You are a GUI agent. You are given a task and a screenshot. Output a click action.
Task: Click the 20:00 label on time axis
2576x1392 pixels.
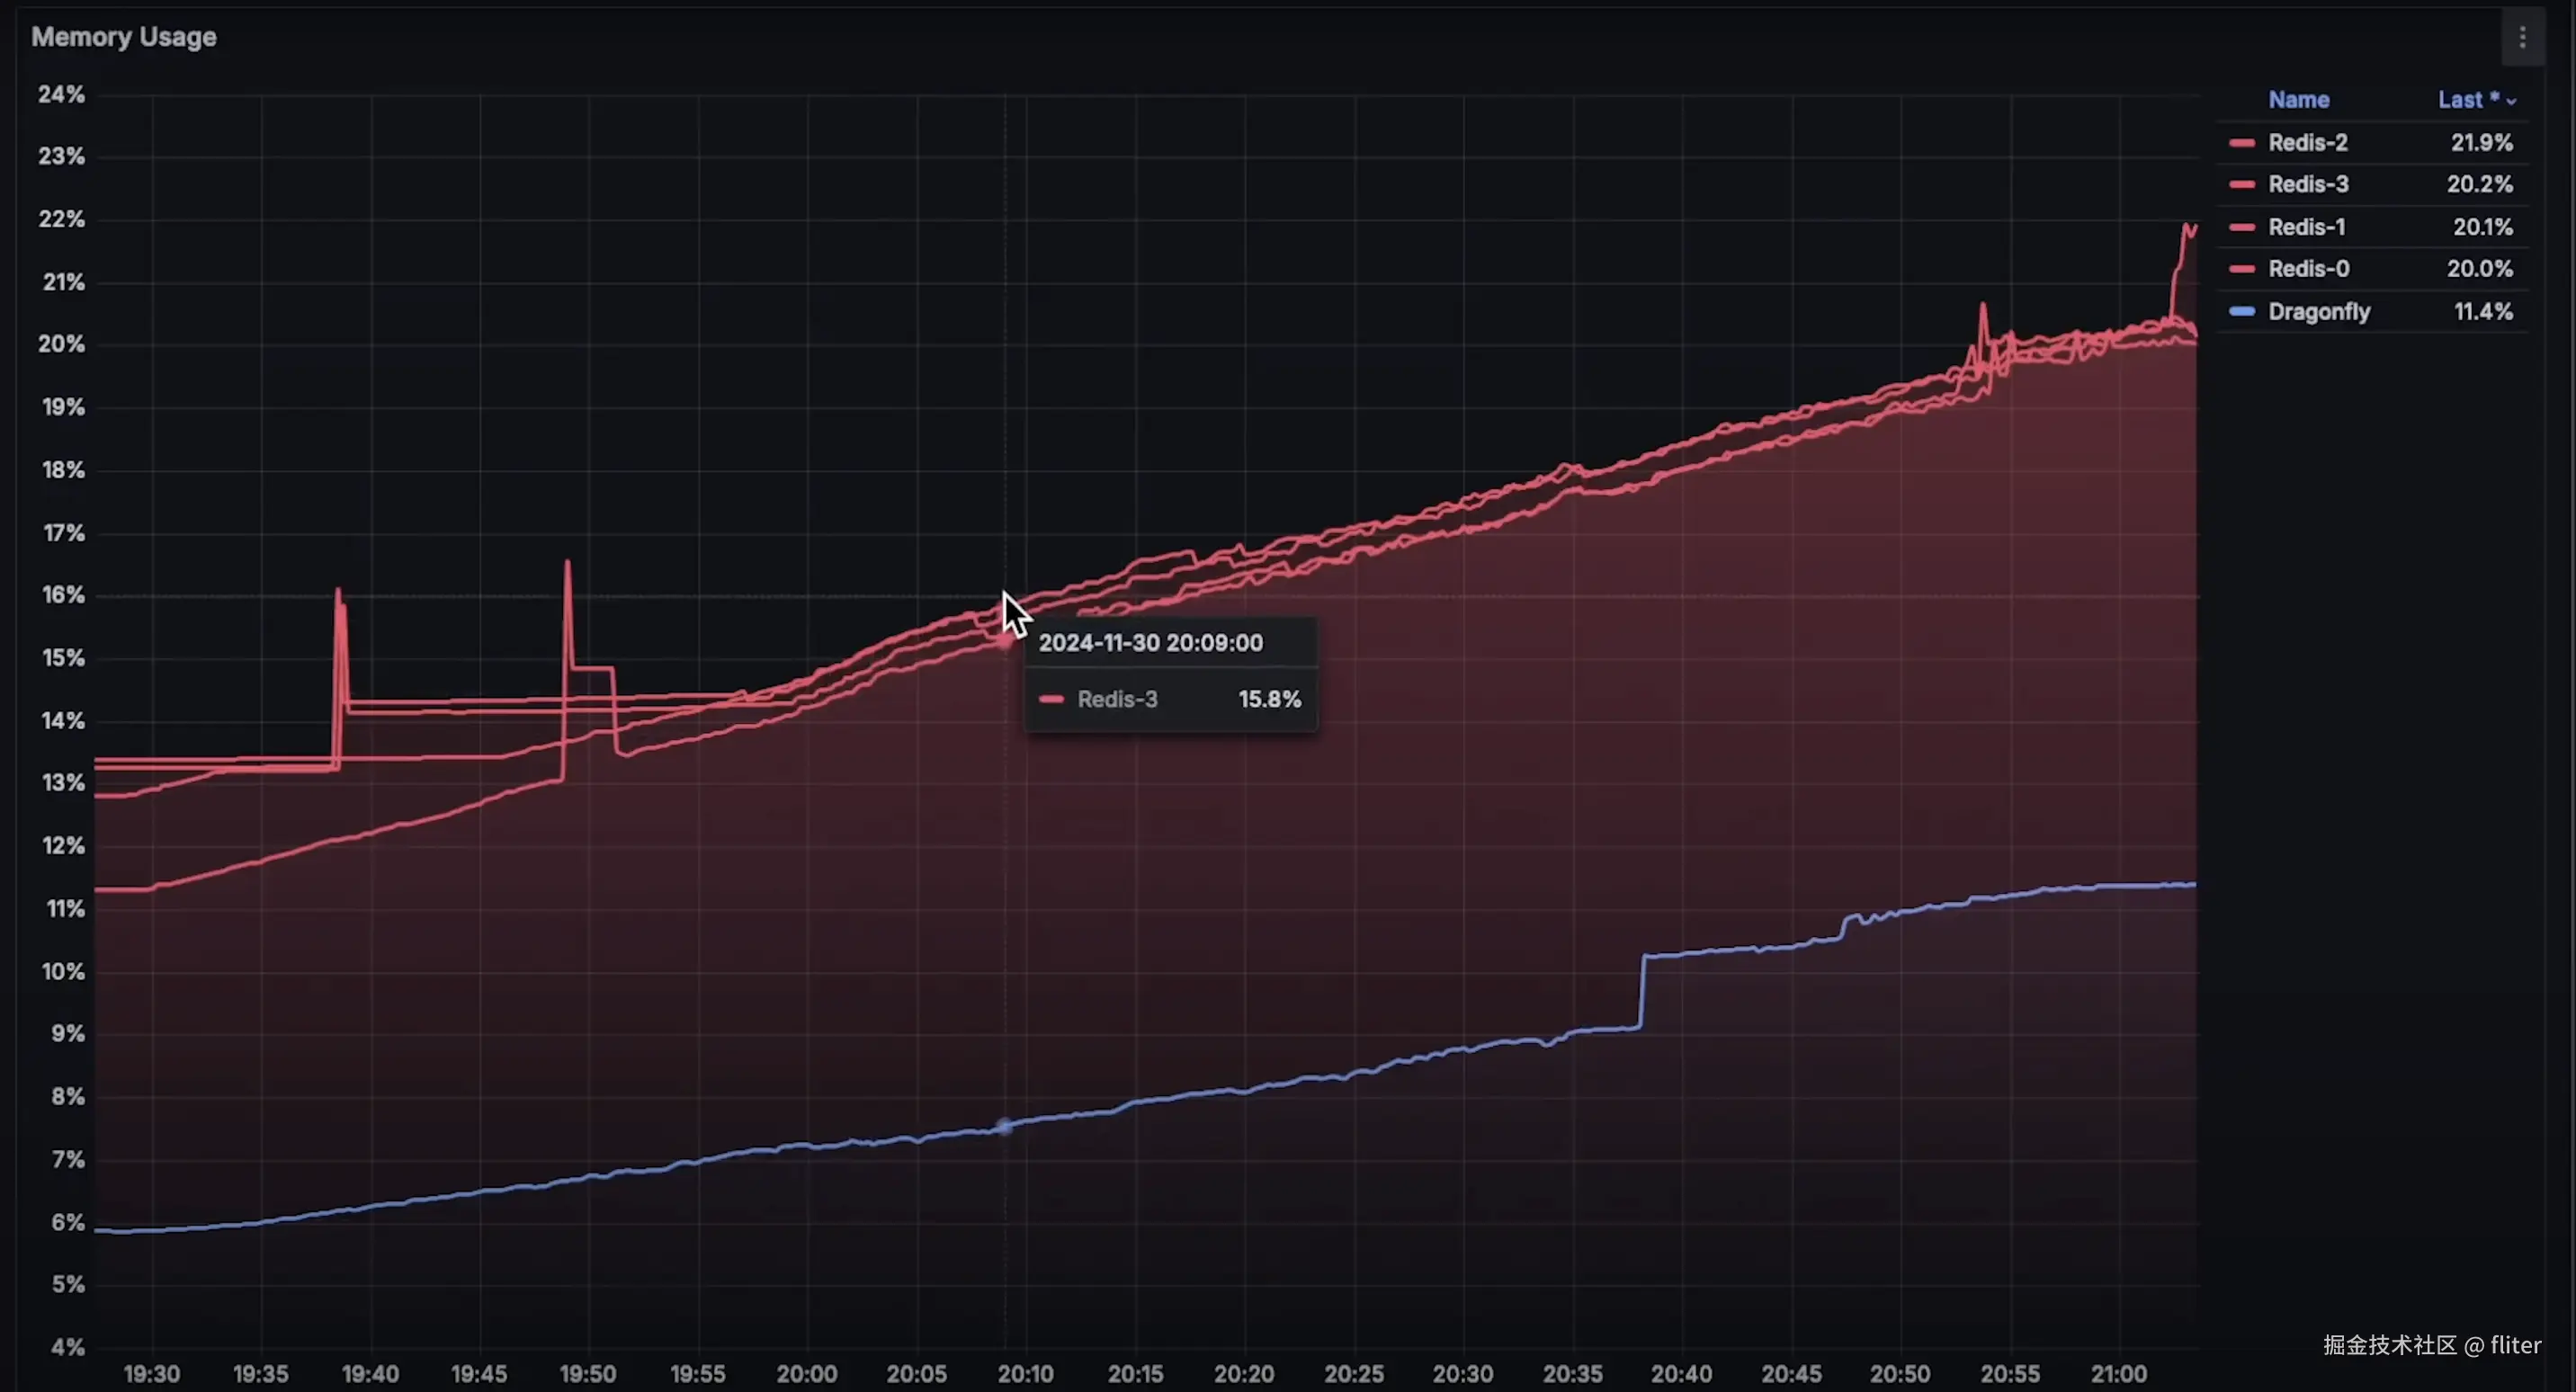click(x=806, y=1374)
